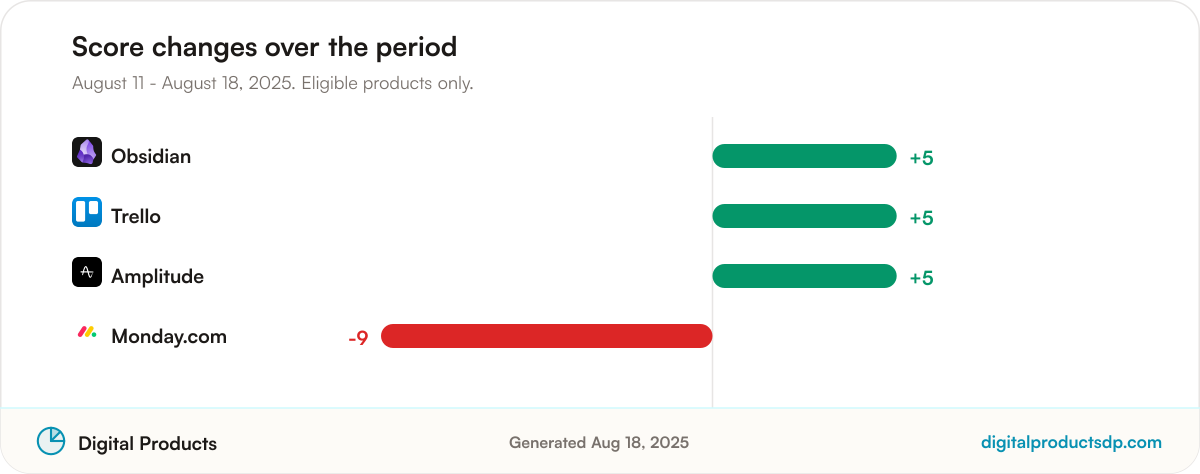Click the Score changes over the period title
The image size is (1200, 474).
(264, 46)
